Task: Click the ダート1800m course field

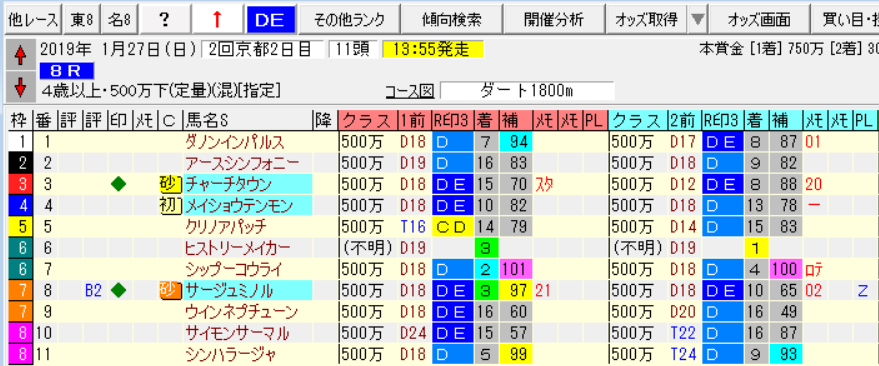Action: [x=528, y=90]
